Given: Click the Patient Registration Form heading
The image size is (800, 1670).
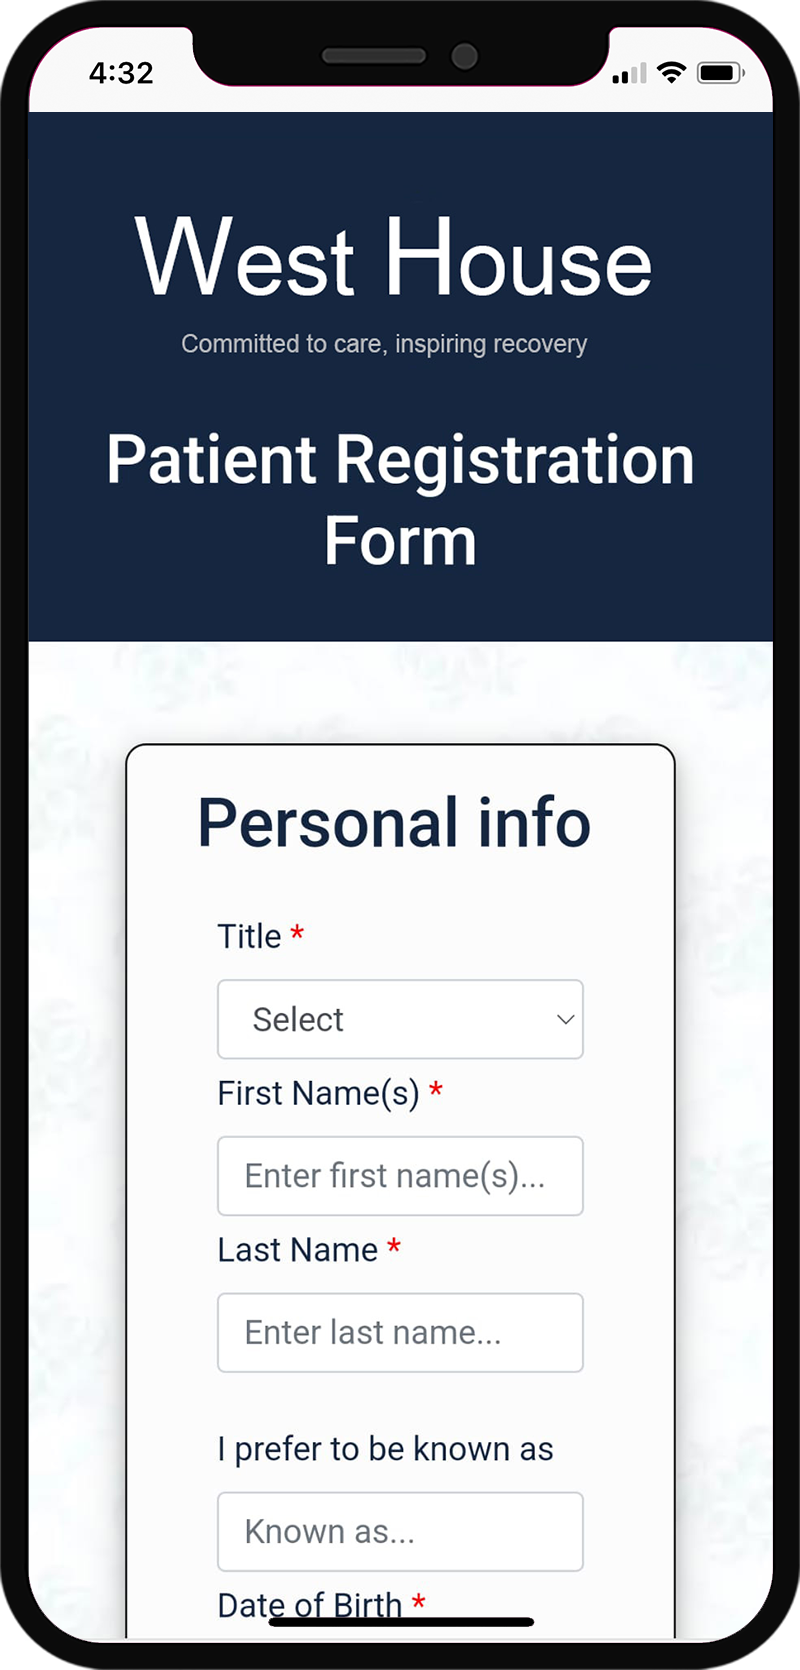Looking at the screenshot, I should 400,500.
